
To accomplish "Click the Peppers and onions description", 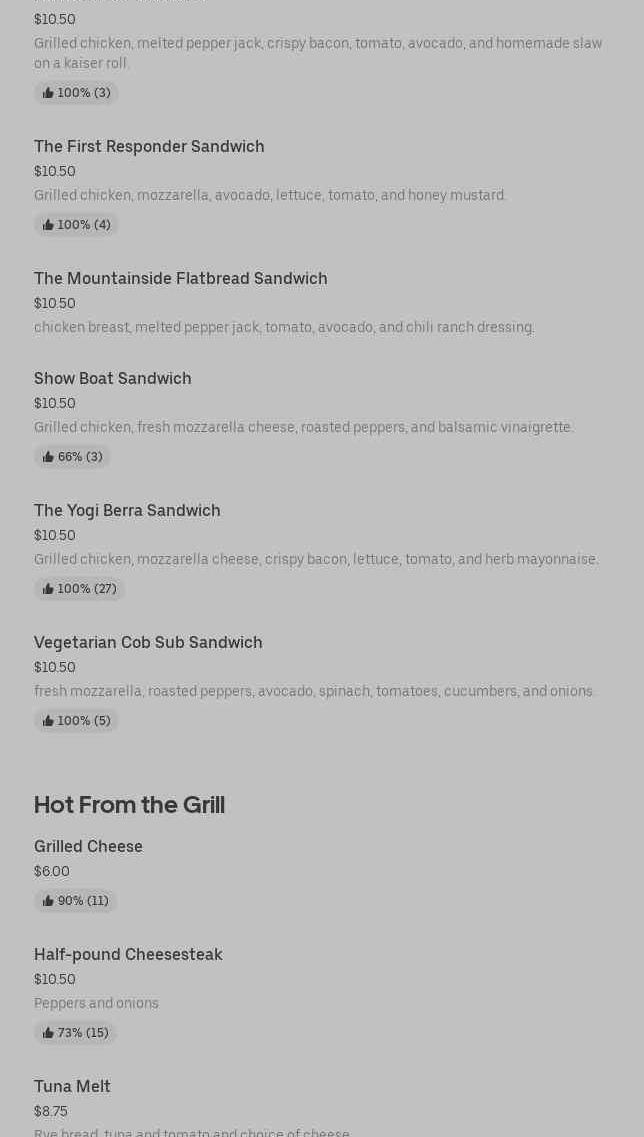I will [x=96, y=1003].
